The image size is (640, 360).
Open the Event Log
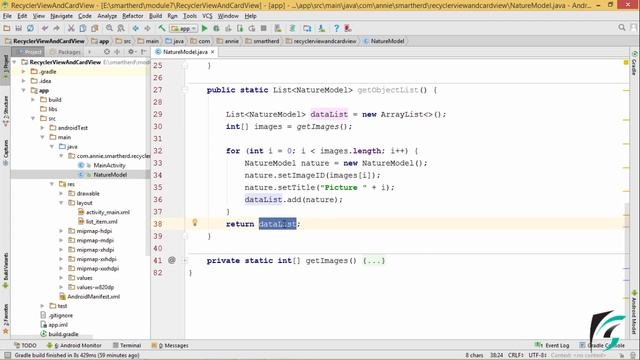click(x=552, y=345)
